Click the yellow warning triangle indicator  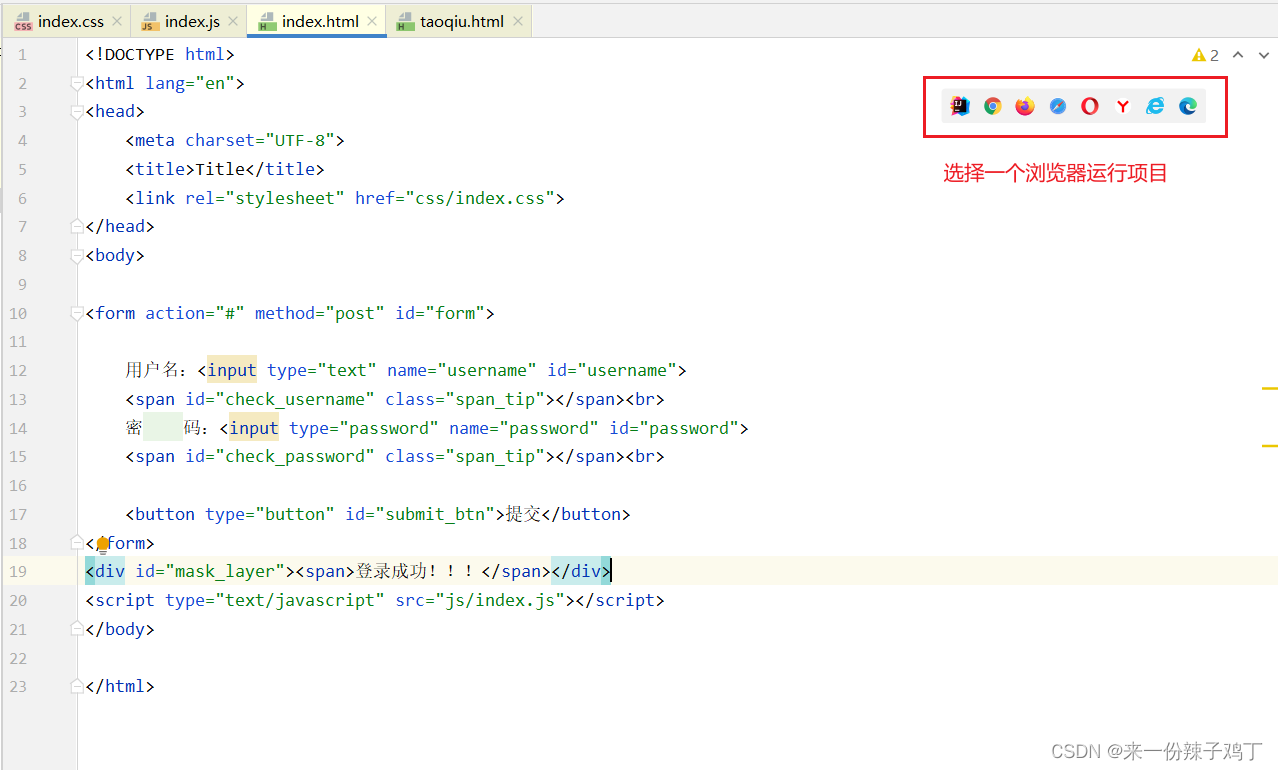pyautogui.click(x=1199, y=55)
